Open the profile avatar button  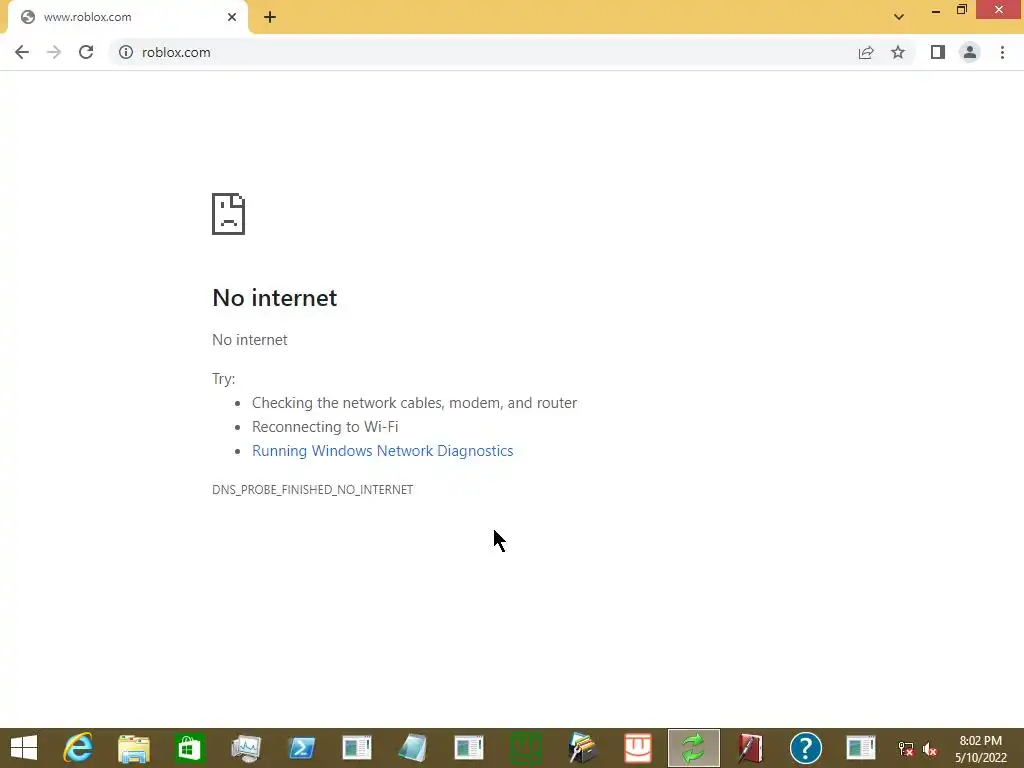970,52
